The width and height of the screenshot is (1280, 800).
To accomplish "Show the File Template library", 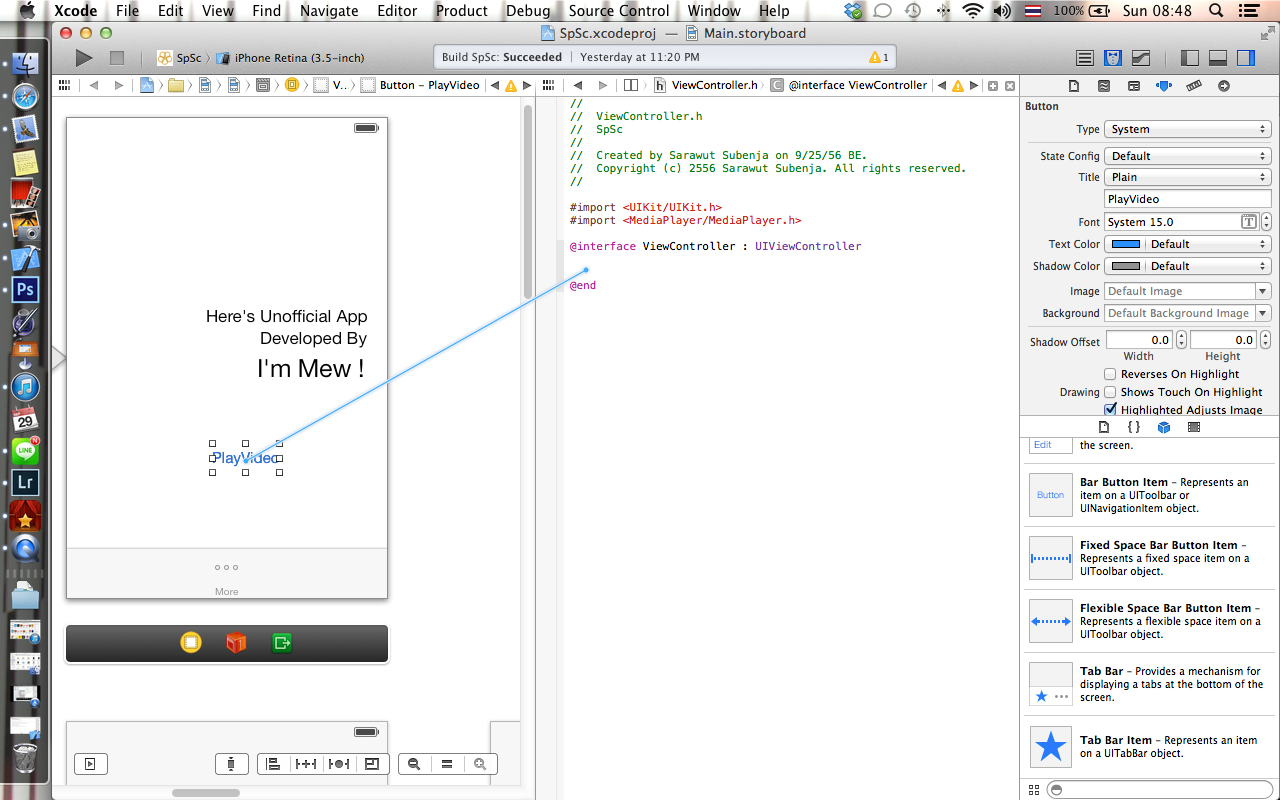I will tap(1104, 427).
